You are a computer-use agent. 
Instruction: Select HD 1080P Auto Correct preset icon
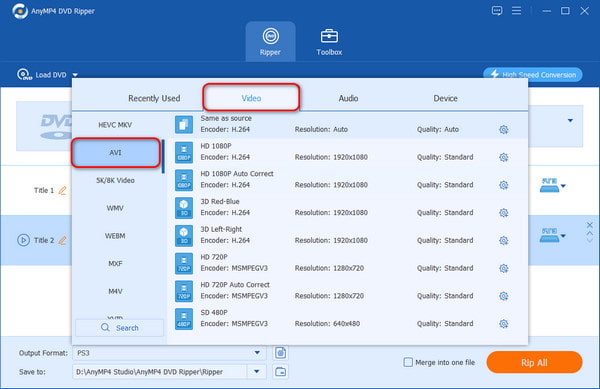pyautogui.click(x=184, y=180)
